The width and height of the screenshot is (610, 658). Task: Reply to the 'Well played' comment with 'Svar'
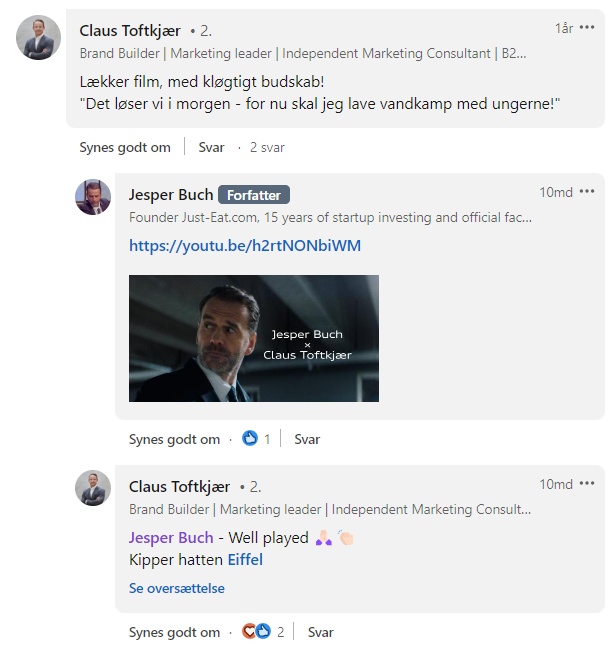pos(321,632)
